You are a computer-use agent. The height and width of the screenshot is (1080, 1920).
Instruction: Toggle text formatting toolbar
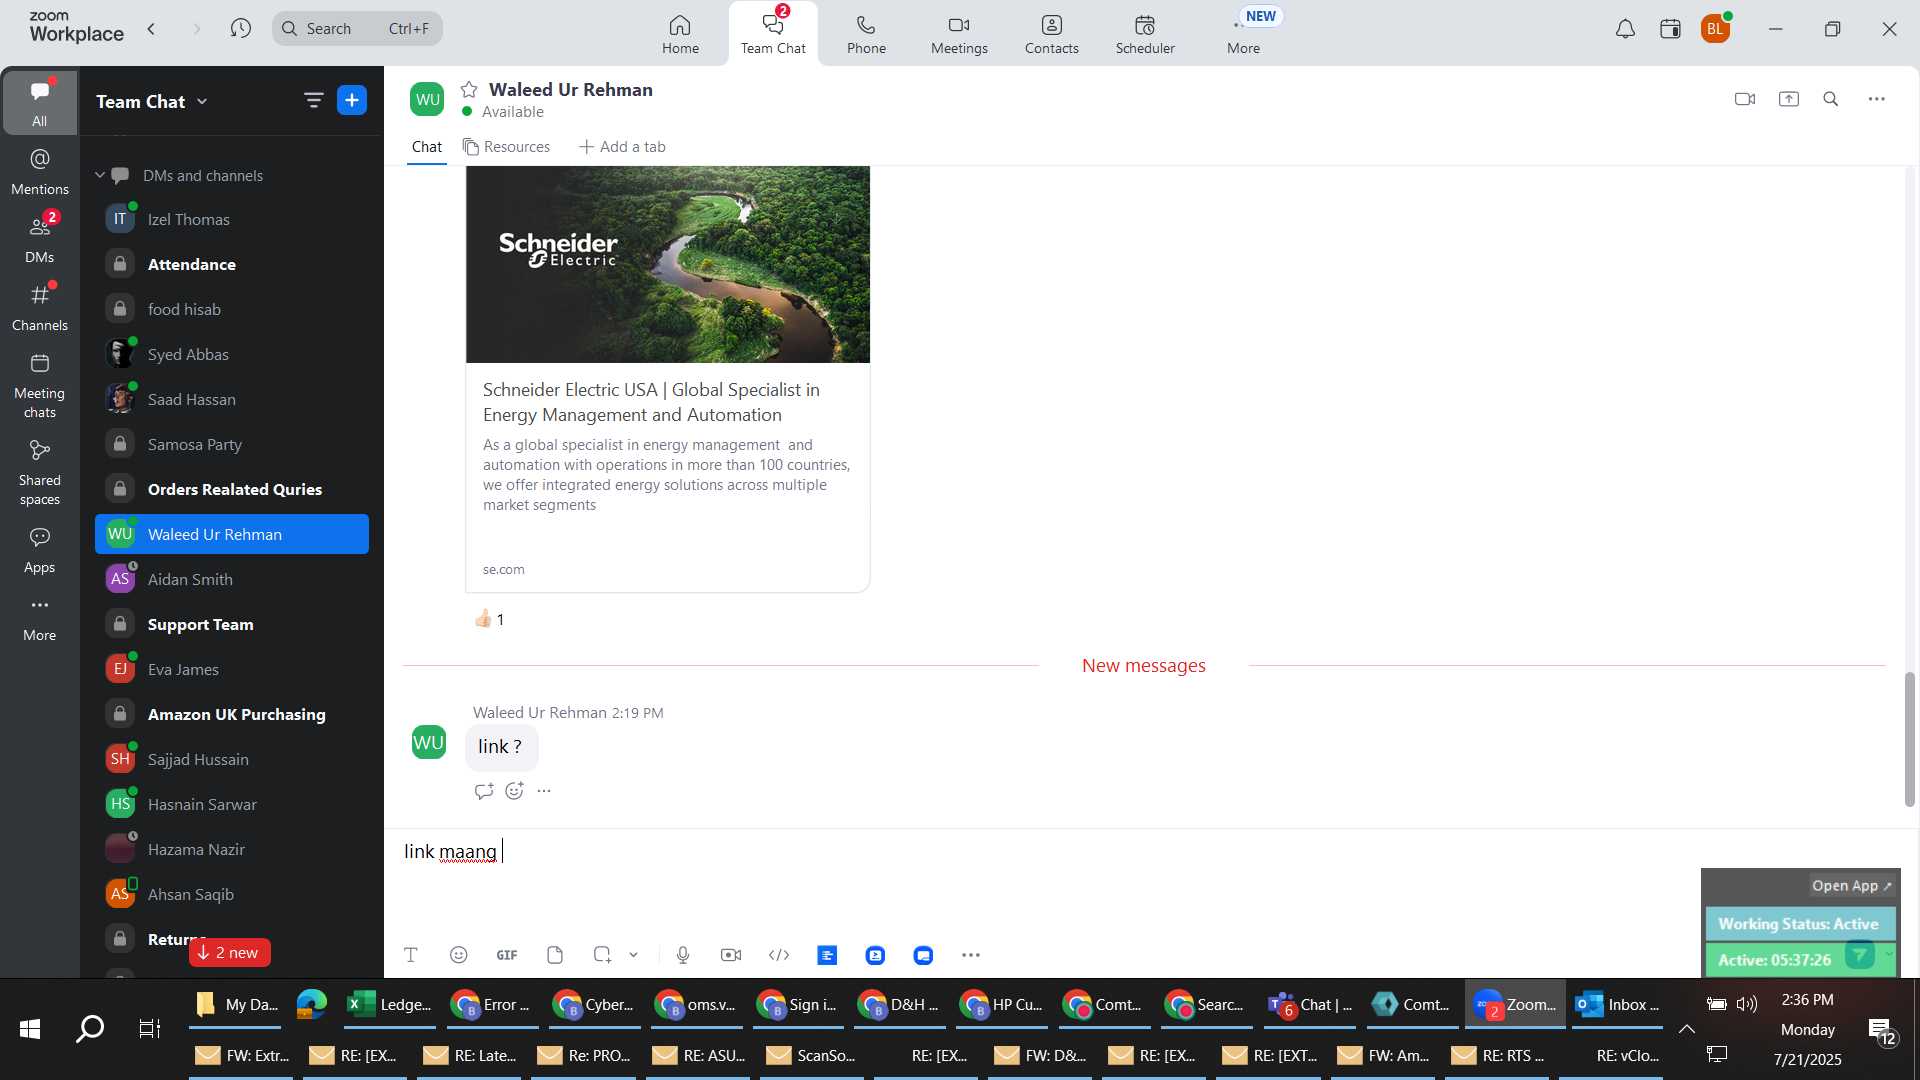click(410, 955)
